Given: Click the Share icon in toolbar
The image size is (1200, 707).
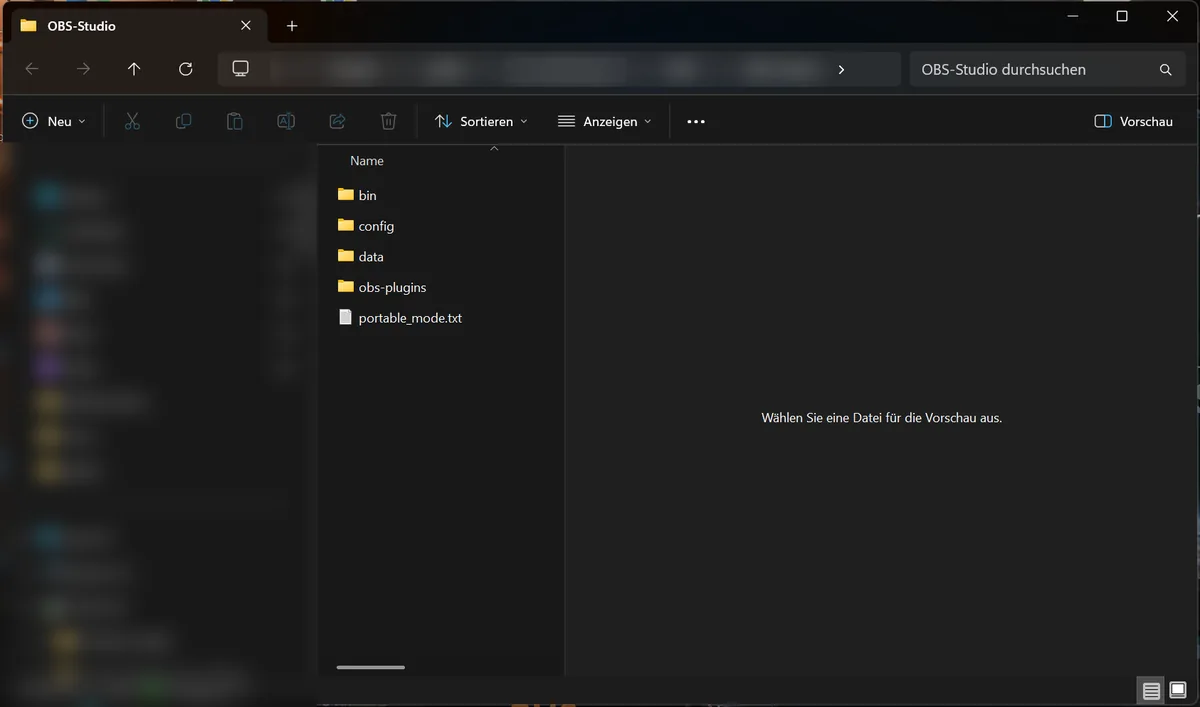Looking at the screenshot, I should coord(337,121).
